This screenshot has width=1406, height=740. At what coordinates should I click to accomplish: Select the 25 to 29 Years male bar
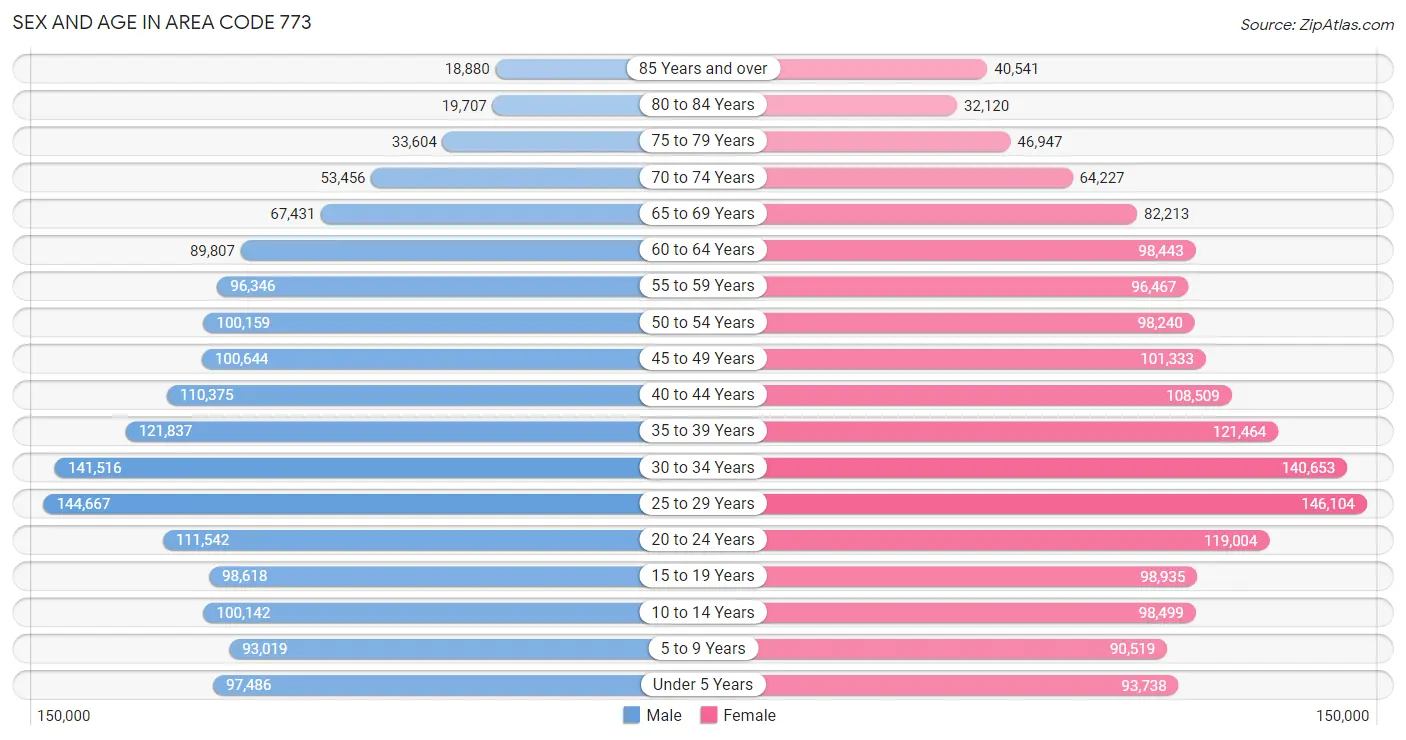[x=372, y=504]
